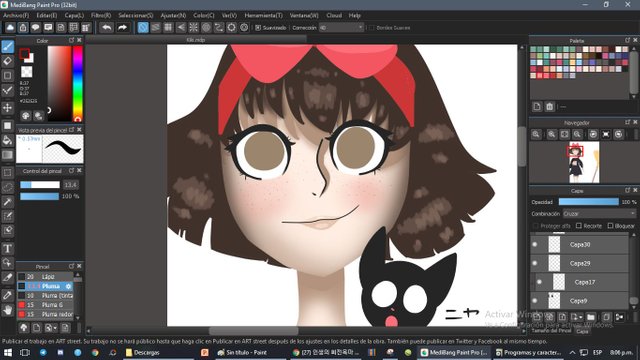The height and width of the screenshot is (360, 640).
Task: Open the Corrección dropdown
Action: [341, 28]
